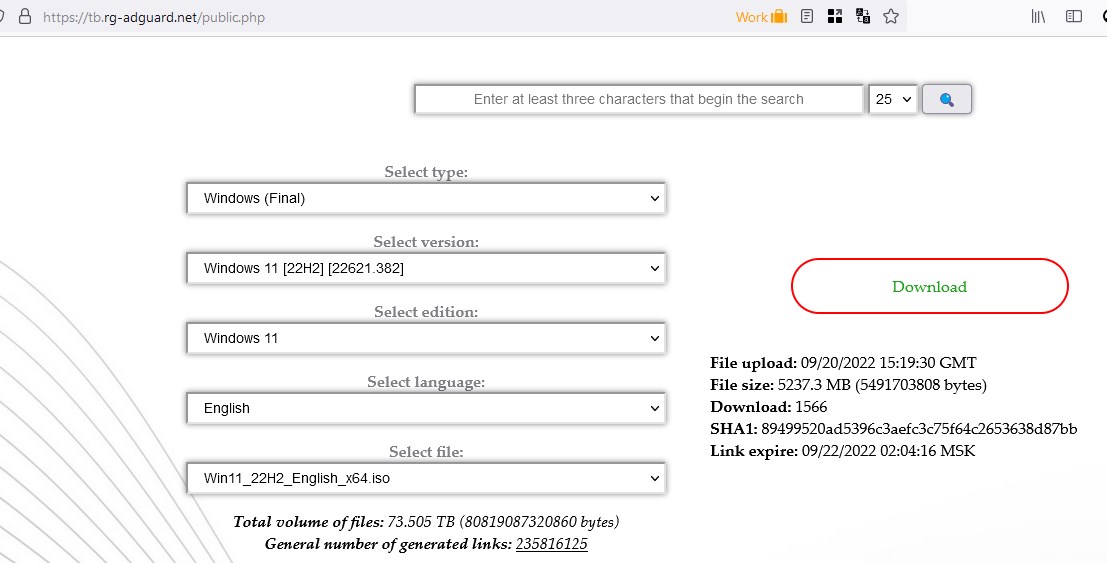The image size is (1107, 563).
Task: Click the 'Select file:' label
Action: click(x=426, y=451)
